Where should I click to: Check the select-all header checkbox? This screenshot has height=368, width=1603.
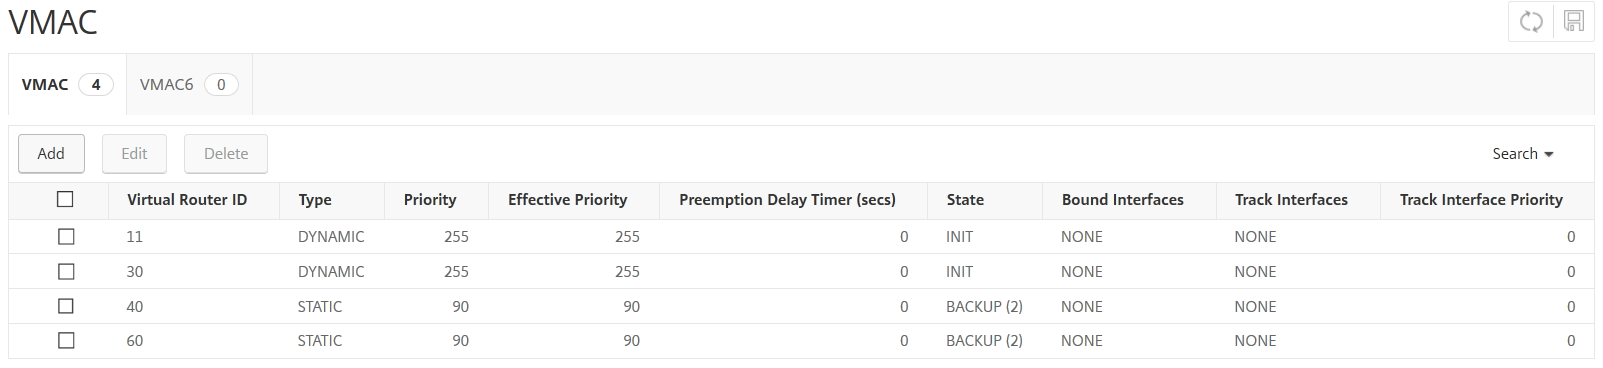(x=66, y=199)
